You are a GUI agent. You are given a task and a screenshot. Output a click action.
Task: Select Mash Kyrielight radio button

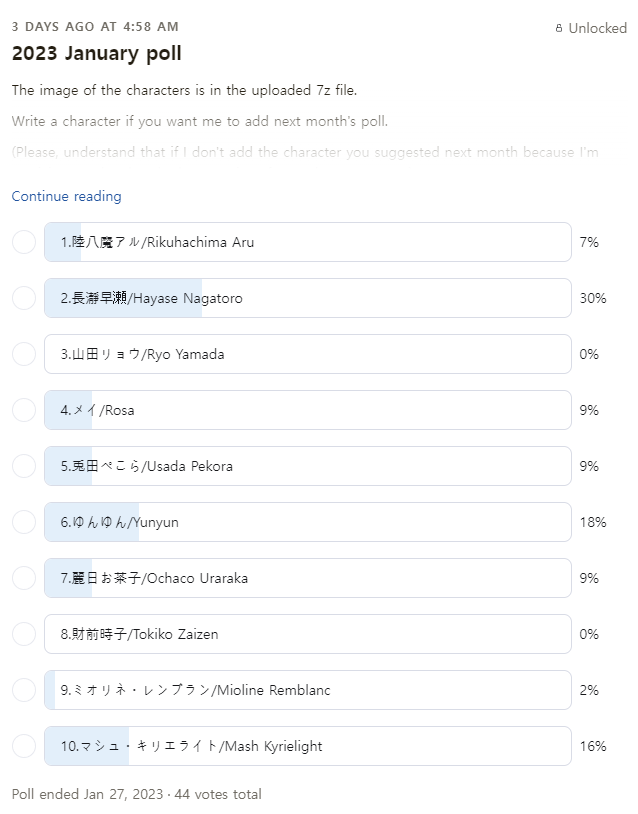[x=24, y=746]
